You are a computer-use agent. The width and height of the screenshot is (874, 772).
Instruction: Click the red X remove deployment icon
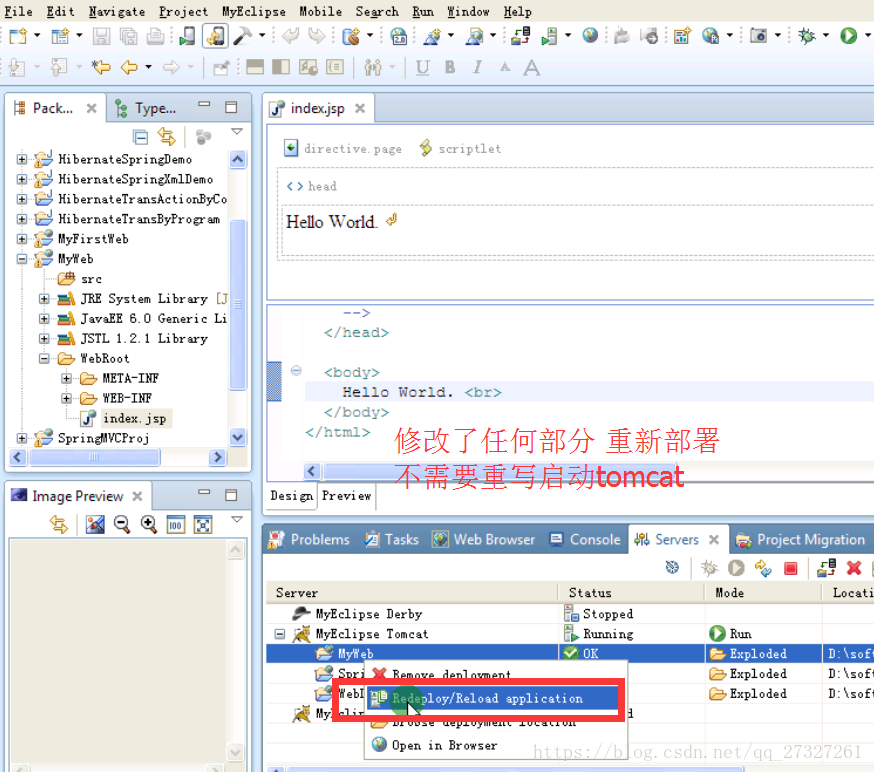pyautogui.click(x=853, y=568)
